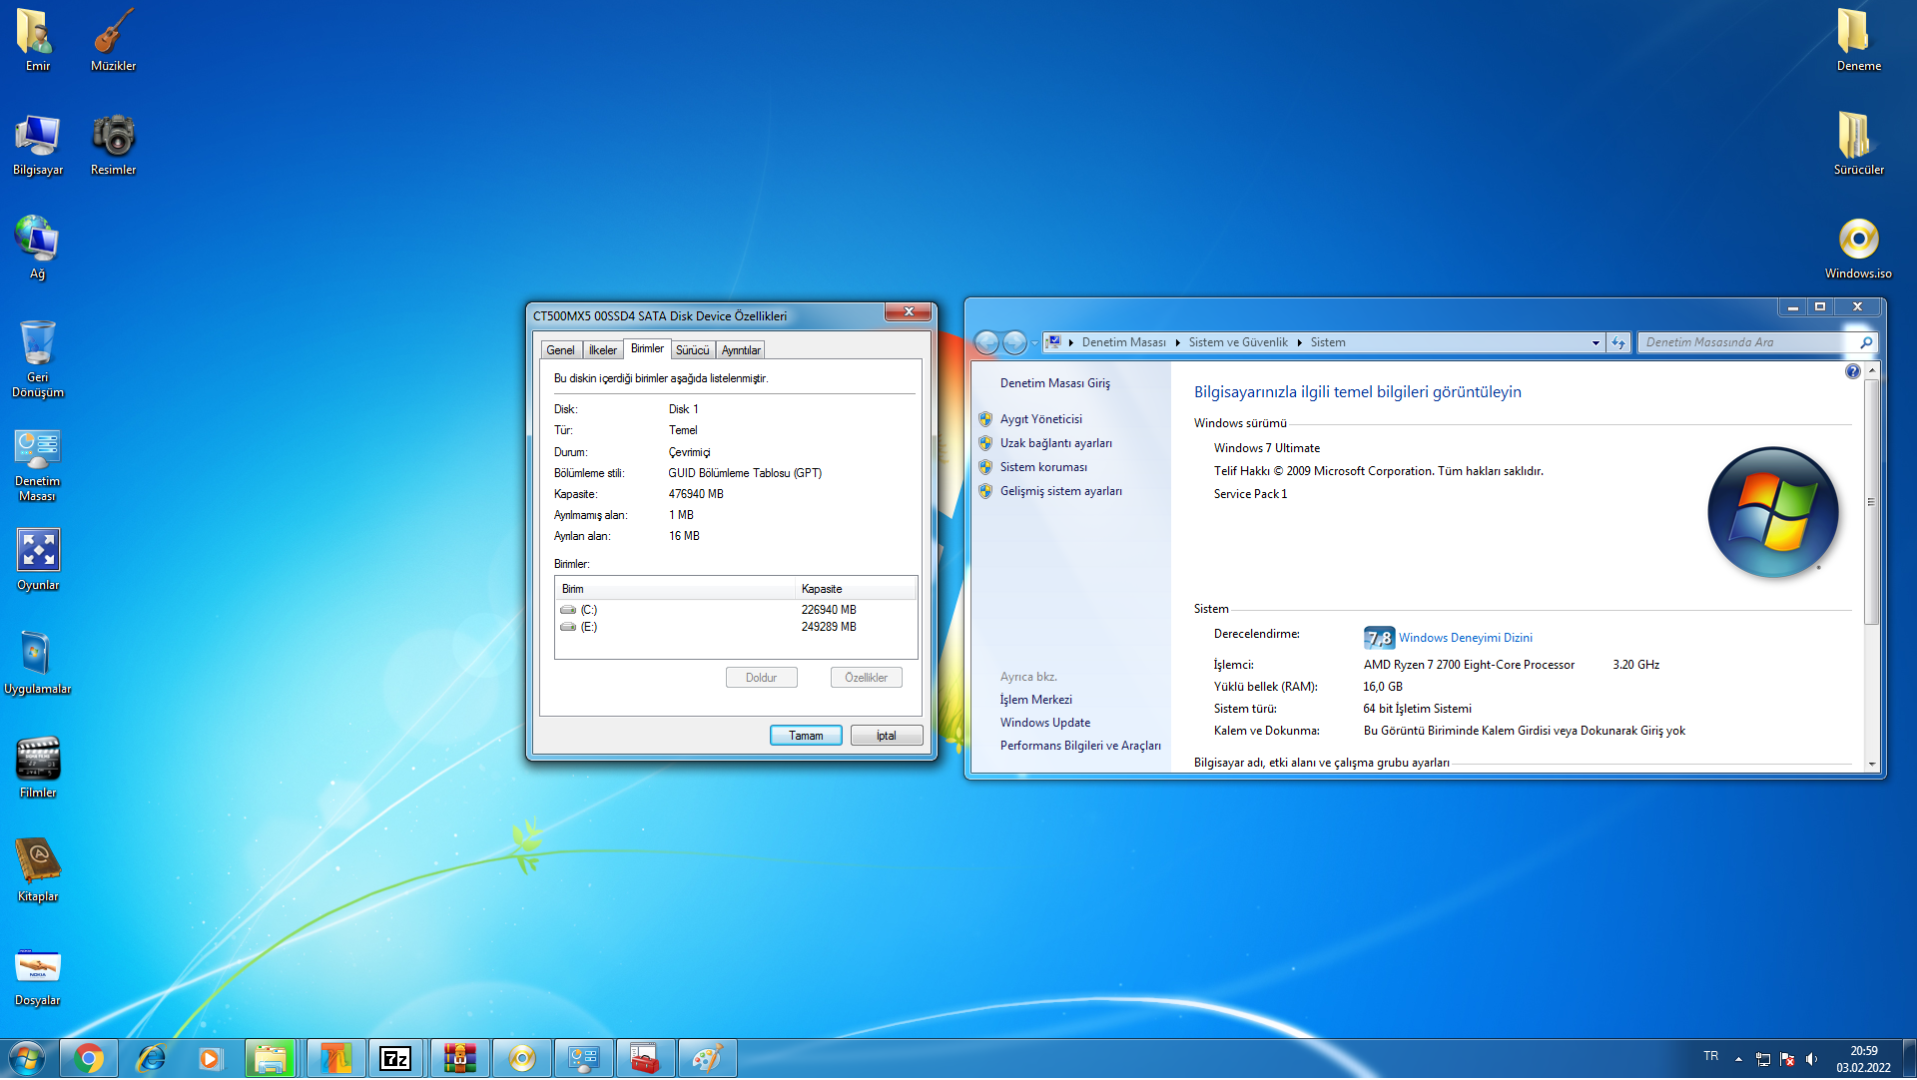Select the Denetim Masası desktop icon
1917x1080 pixels.
click(37, 464)
